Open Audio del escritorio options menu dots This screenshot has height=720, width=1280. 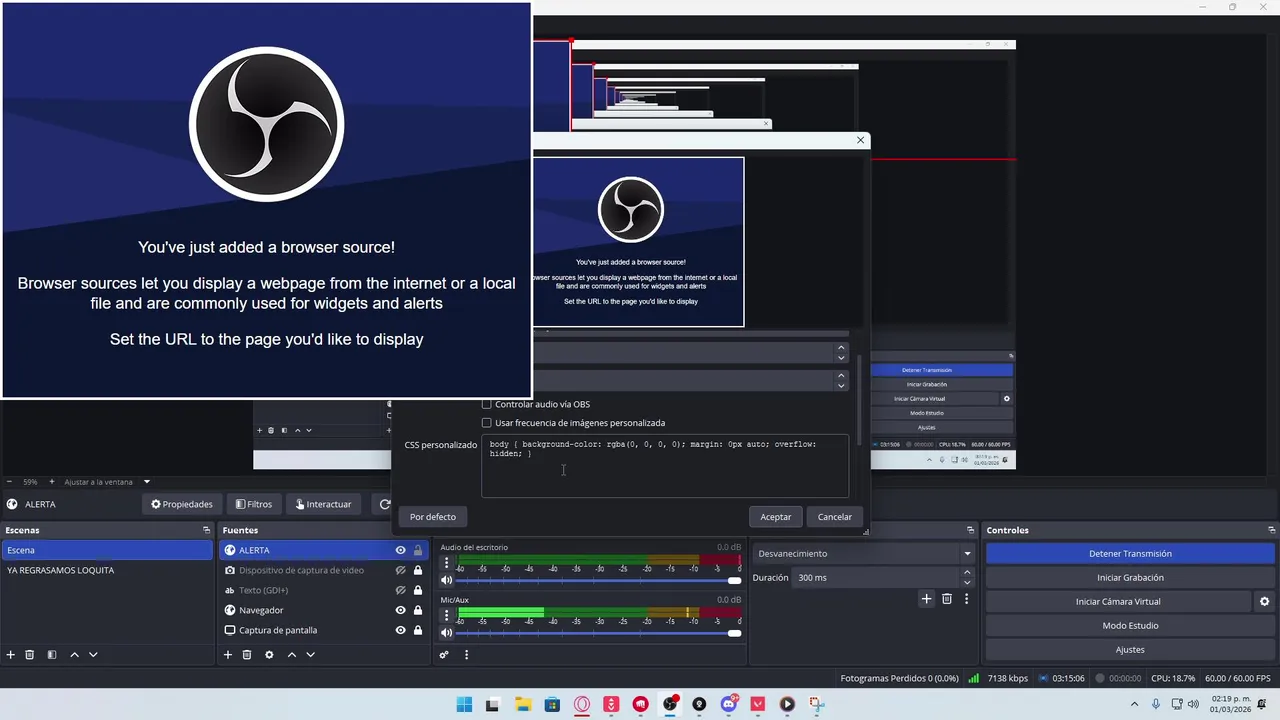pos(447,563)
